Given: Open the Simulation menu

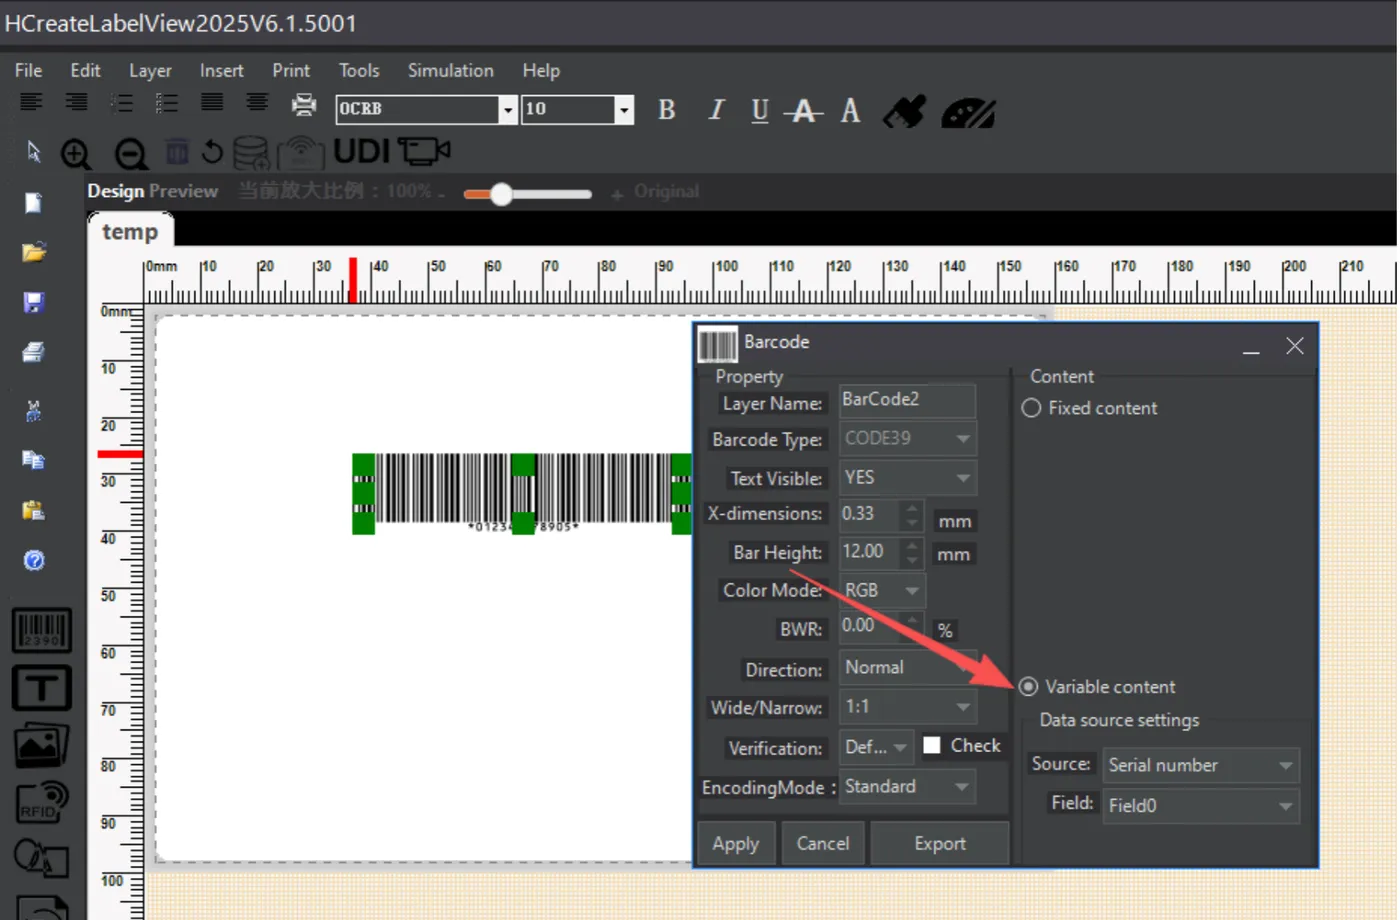Looking at the screenshot, I should (450, 70).
